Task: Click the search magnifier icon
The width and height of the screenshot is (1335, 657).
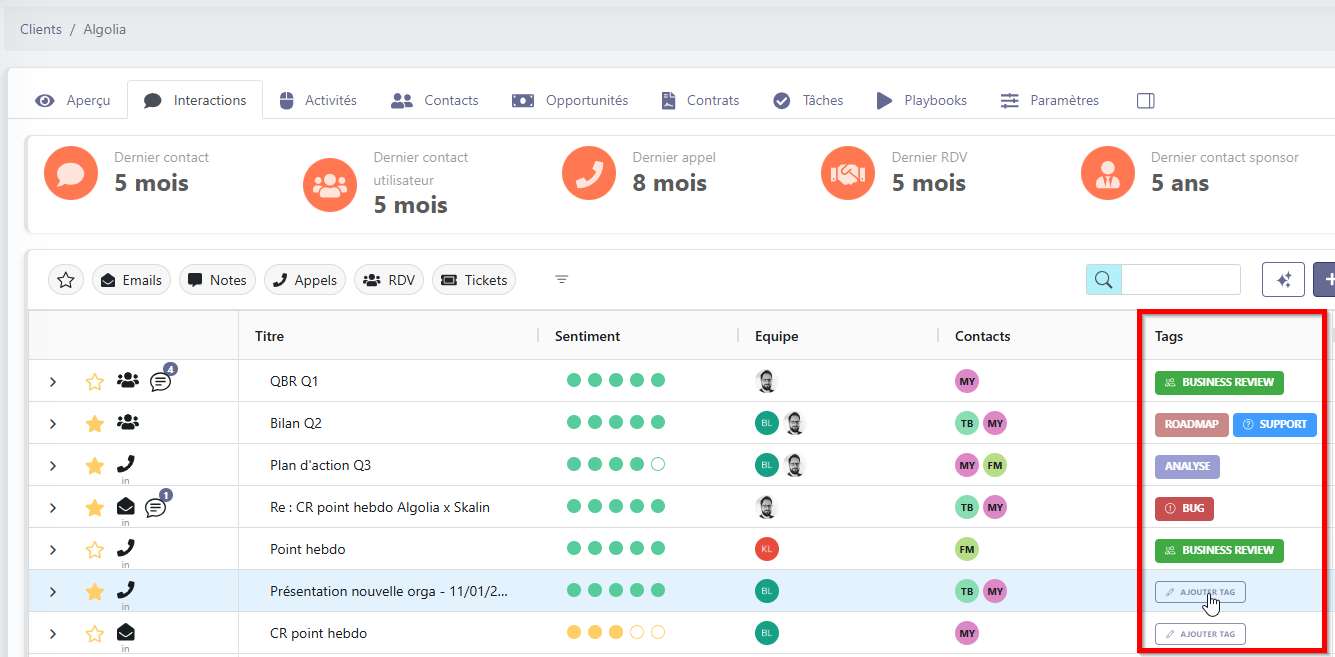Action: click(x=1104, y=280)
